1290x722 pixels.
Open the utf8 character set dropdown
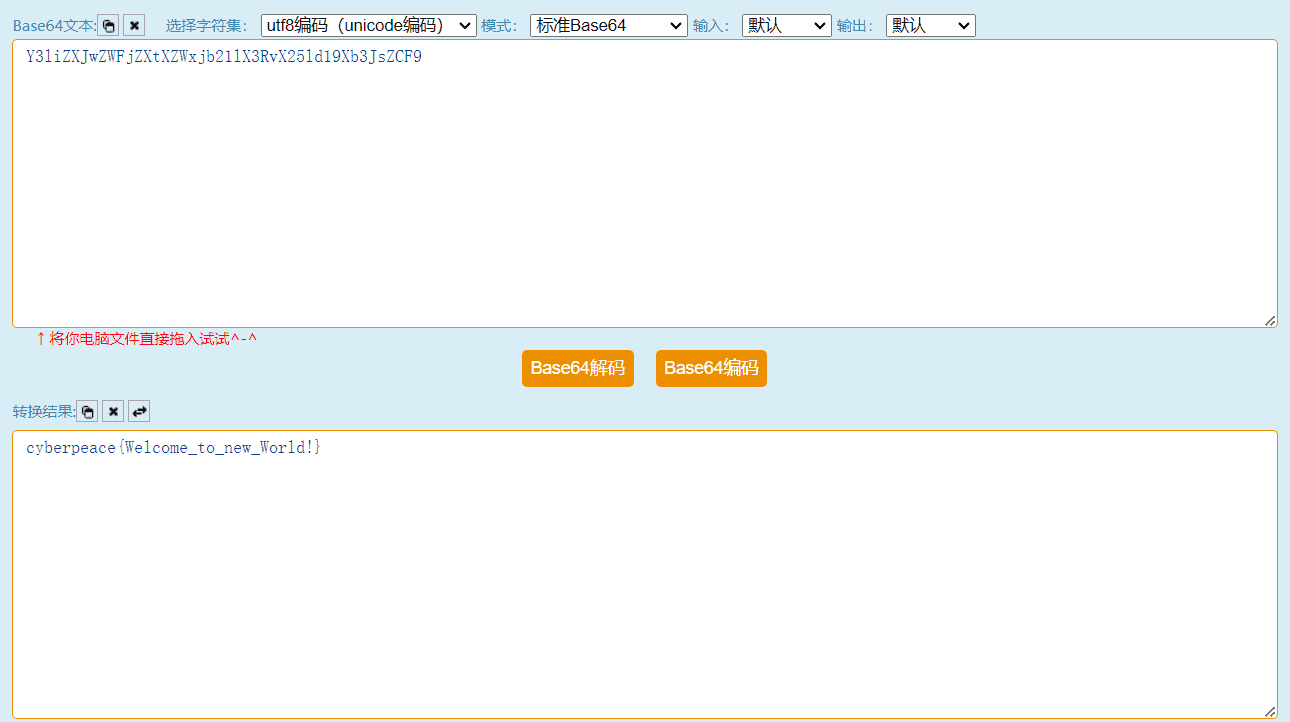point(369,25)
